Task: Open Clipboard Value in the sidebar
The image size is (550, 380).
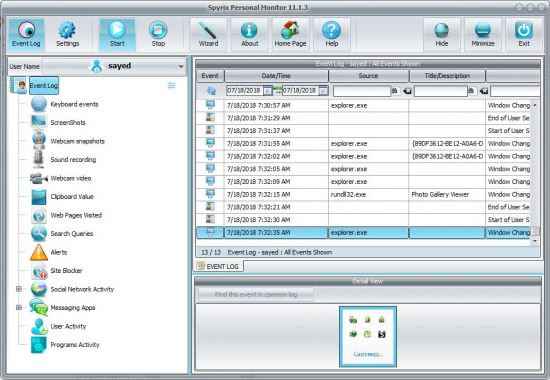Action: (x=72, y=197)
